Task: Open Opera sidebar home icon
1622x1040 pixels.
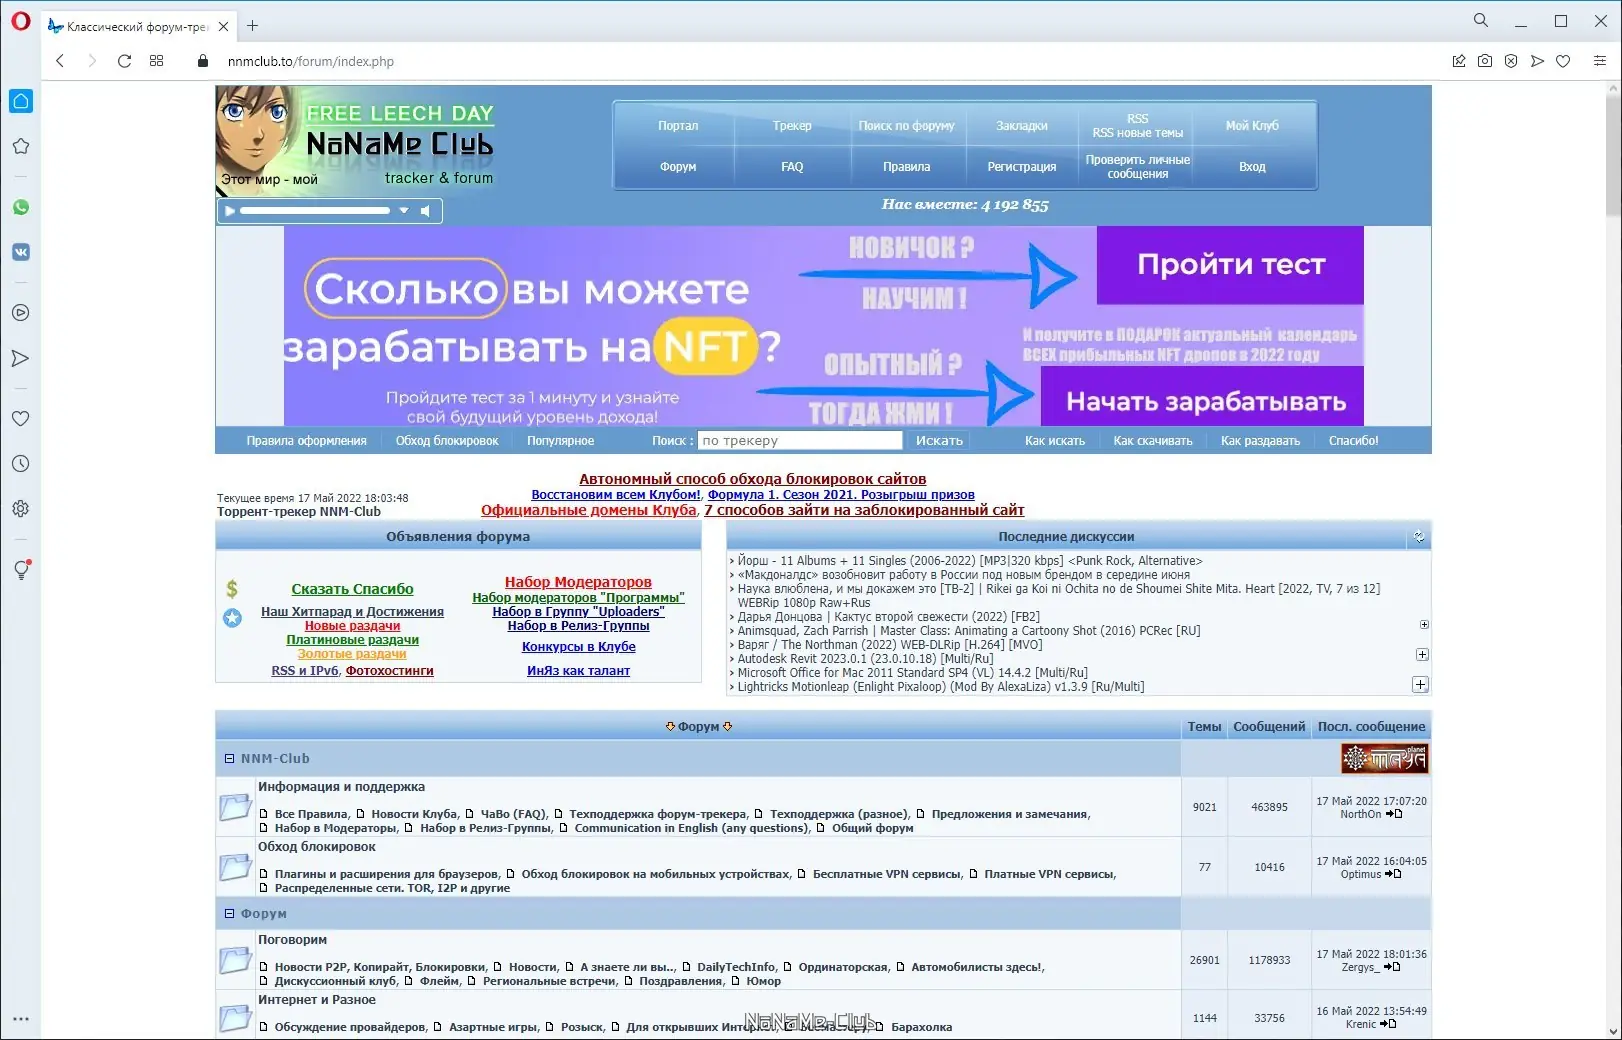Action: 20,101
